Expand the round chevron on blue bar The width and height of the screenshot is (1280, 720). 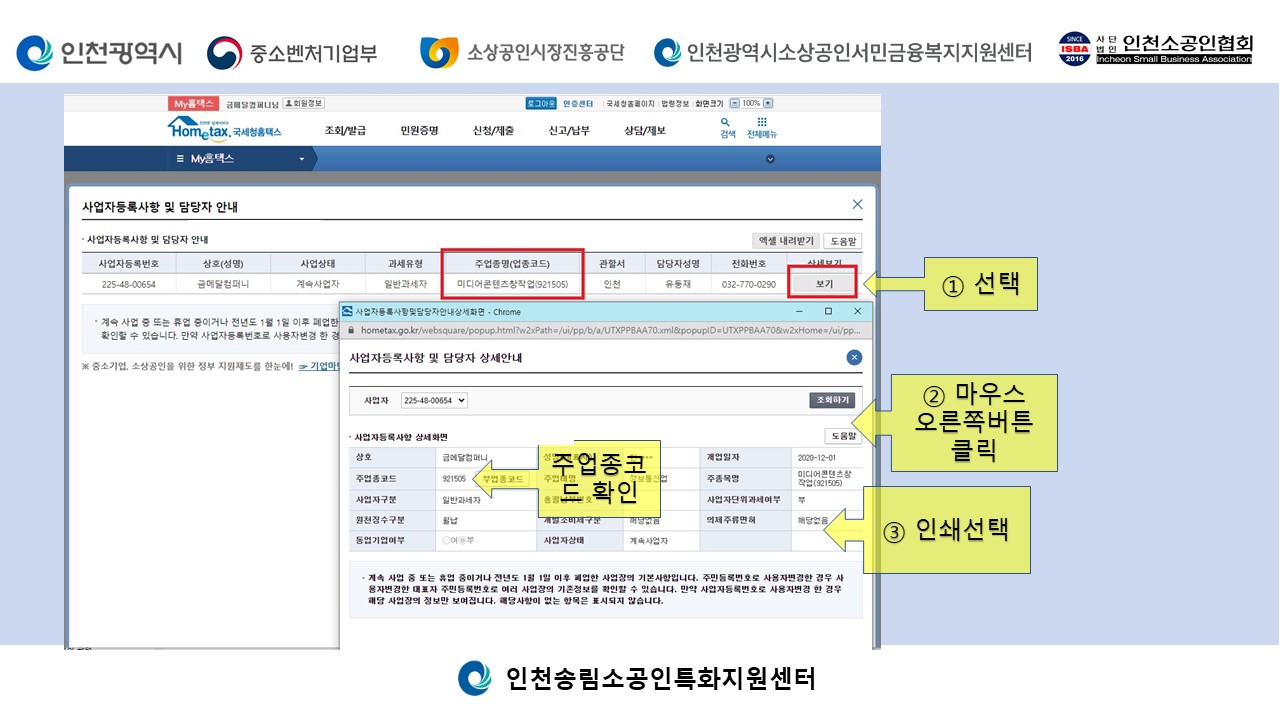click(x=770, y=159)
